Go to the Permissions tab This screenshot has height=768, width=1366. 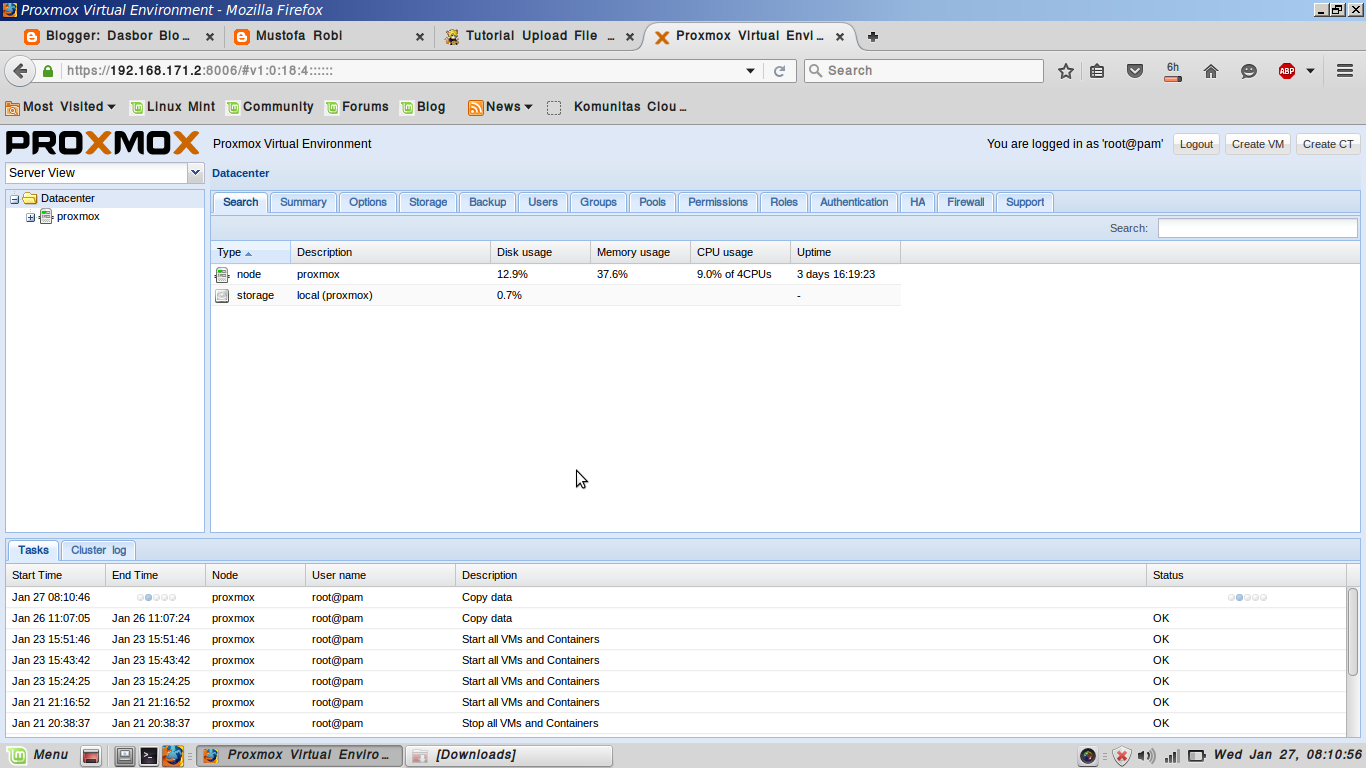tap(718, 202)
